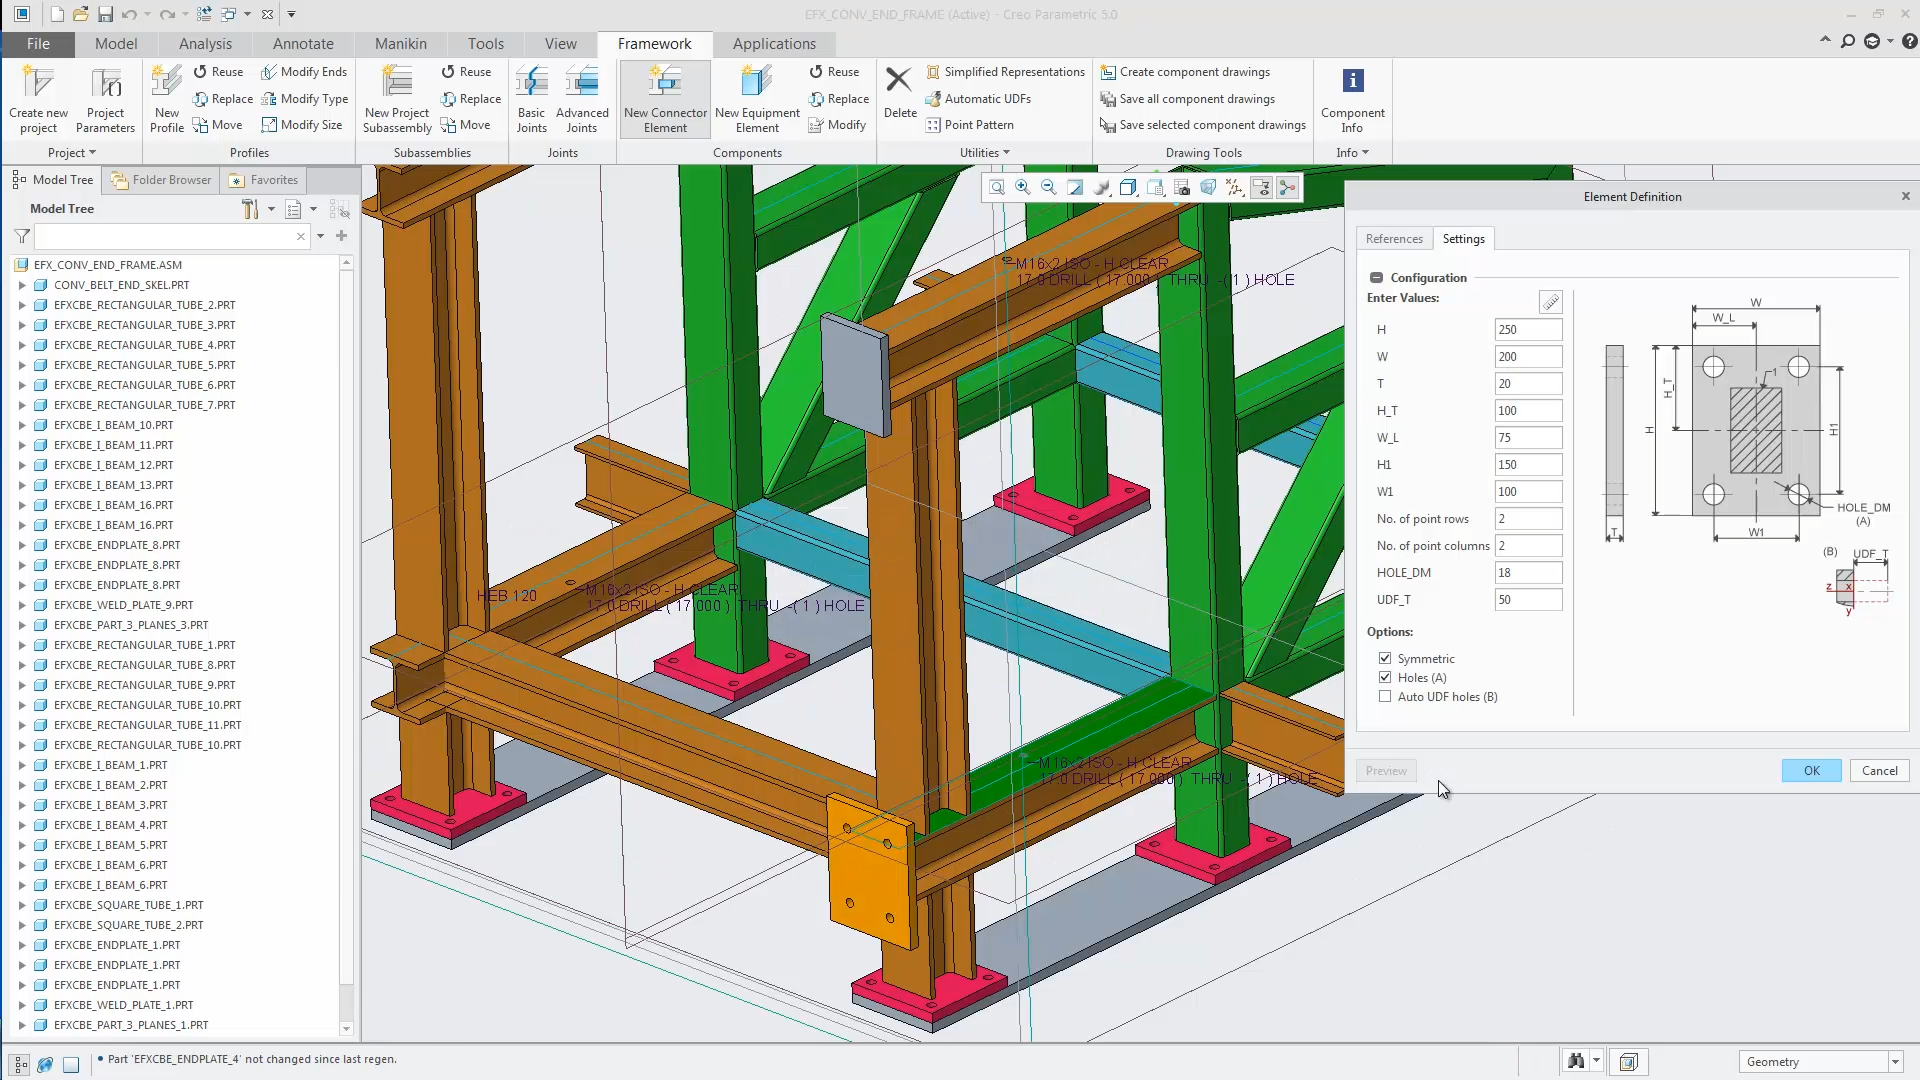Screen dimensions: 1920x1080
Task: Activate New Connector Element
Action: point(665,99)
